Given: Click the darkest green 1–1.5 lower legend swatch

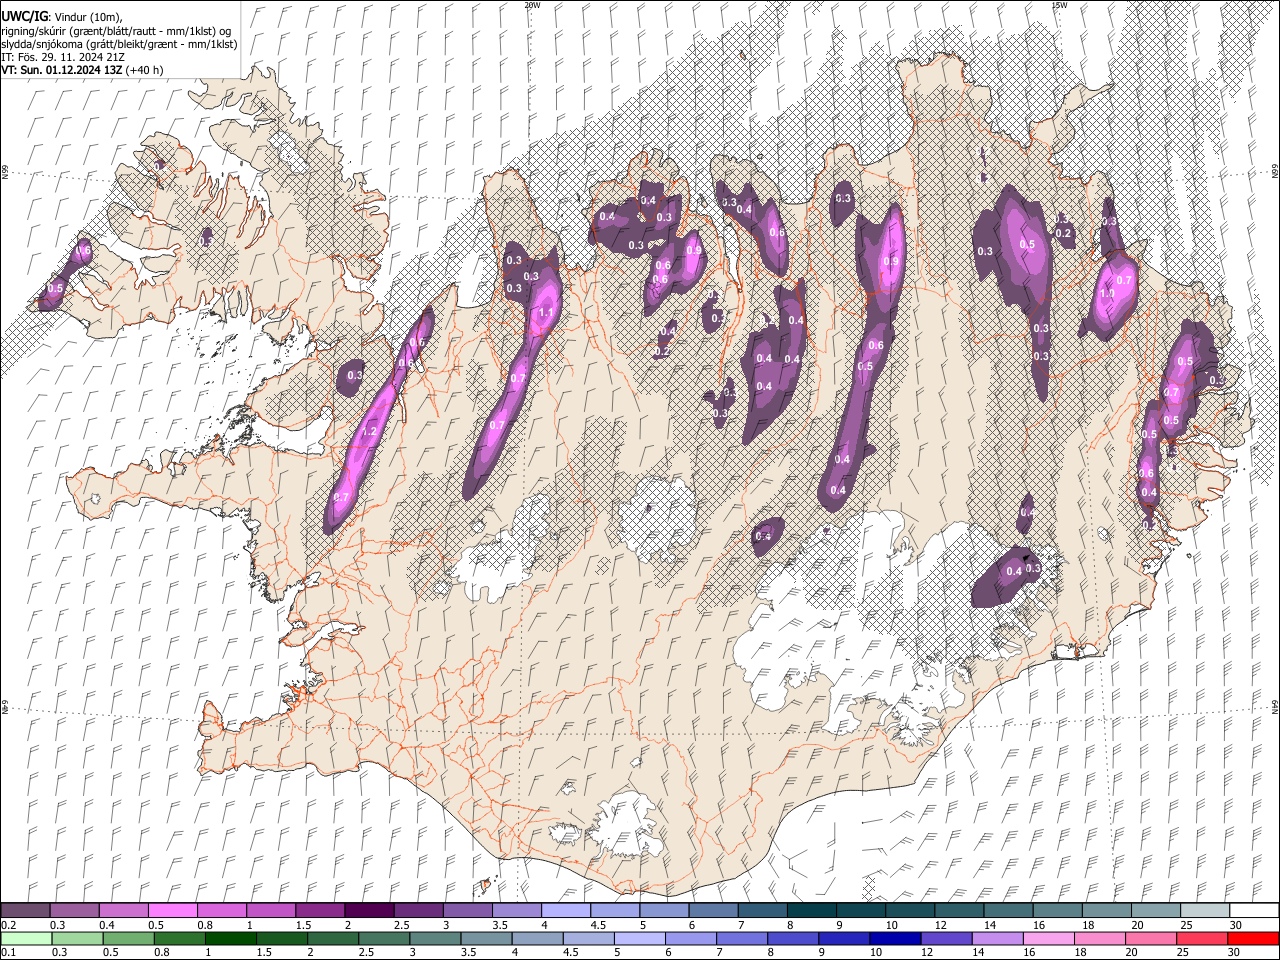Looking at the screenshot, I should tap(230, 938).
